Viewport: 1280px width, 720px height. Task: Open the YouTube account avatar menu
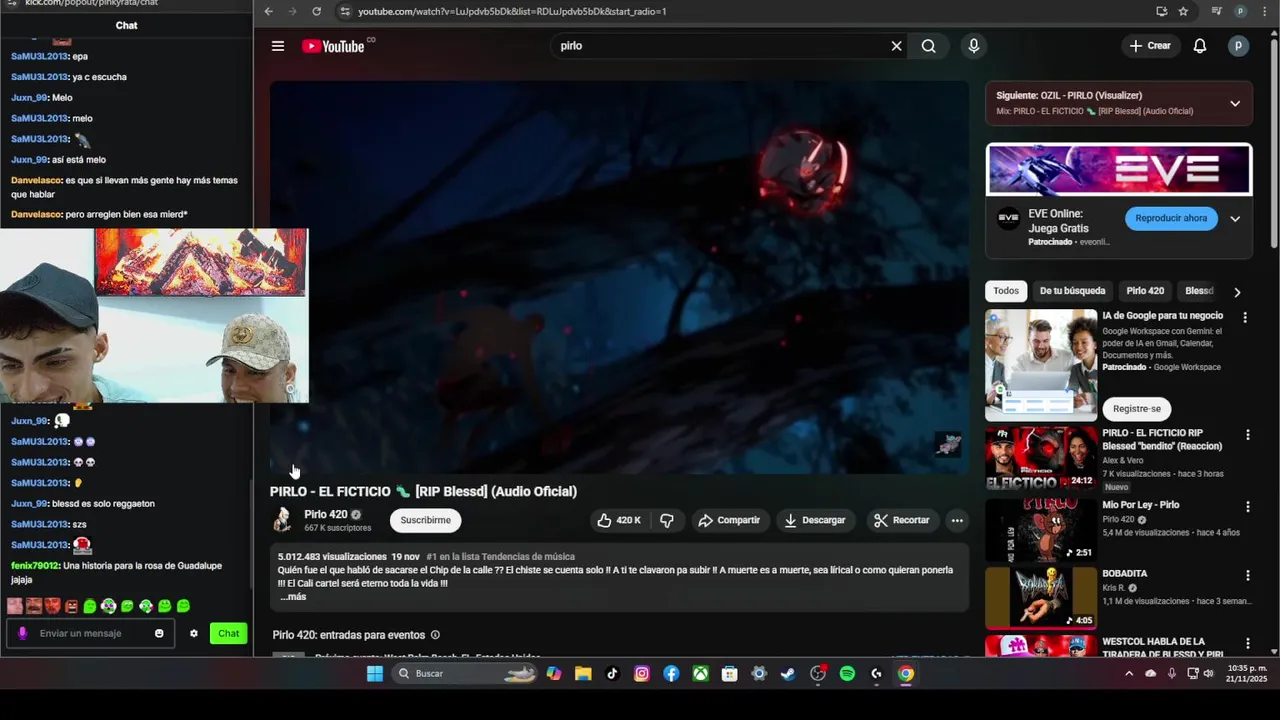coord(1238,46)
